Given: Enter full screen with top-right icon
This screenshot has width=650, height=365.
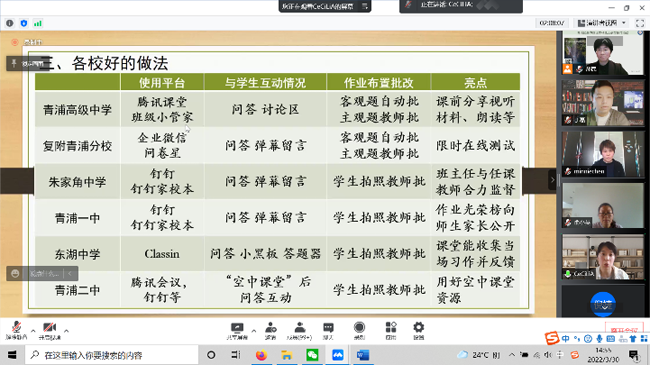Looking at the screenshot, I should (640, 23).
